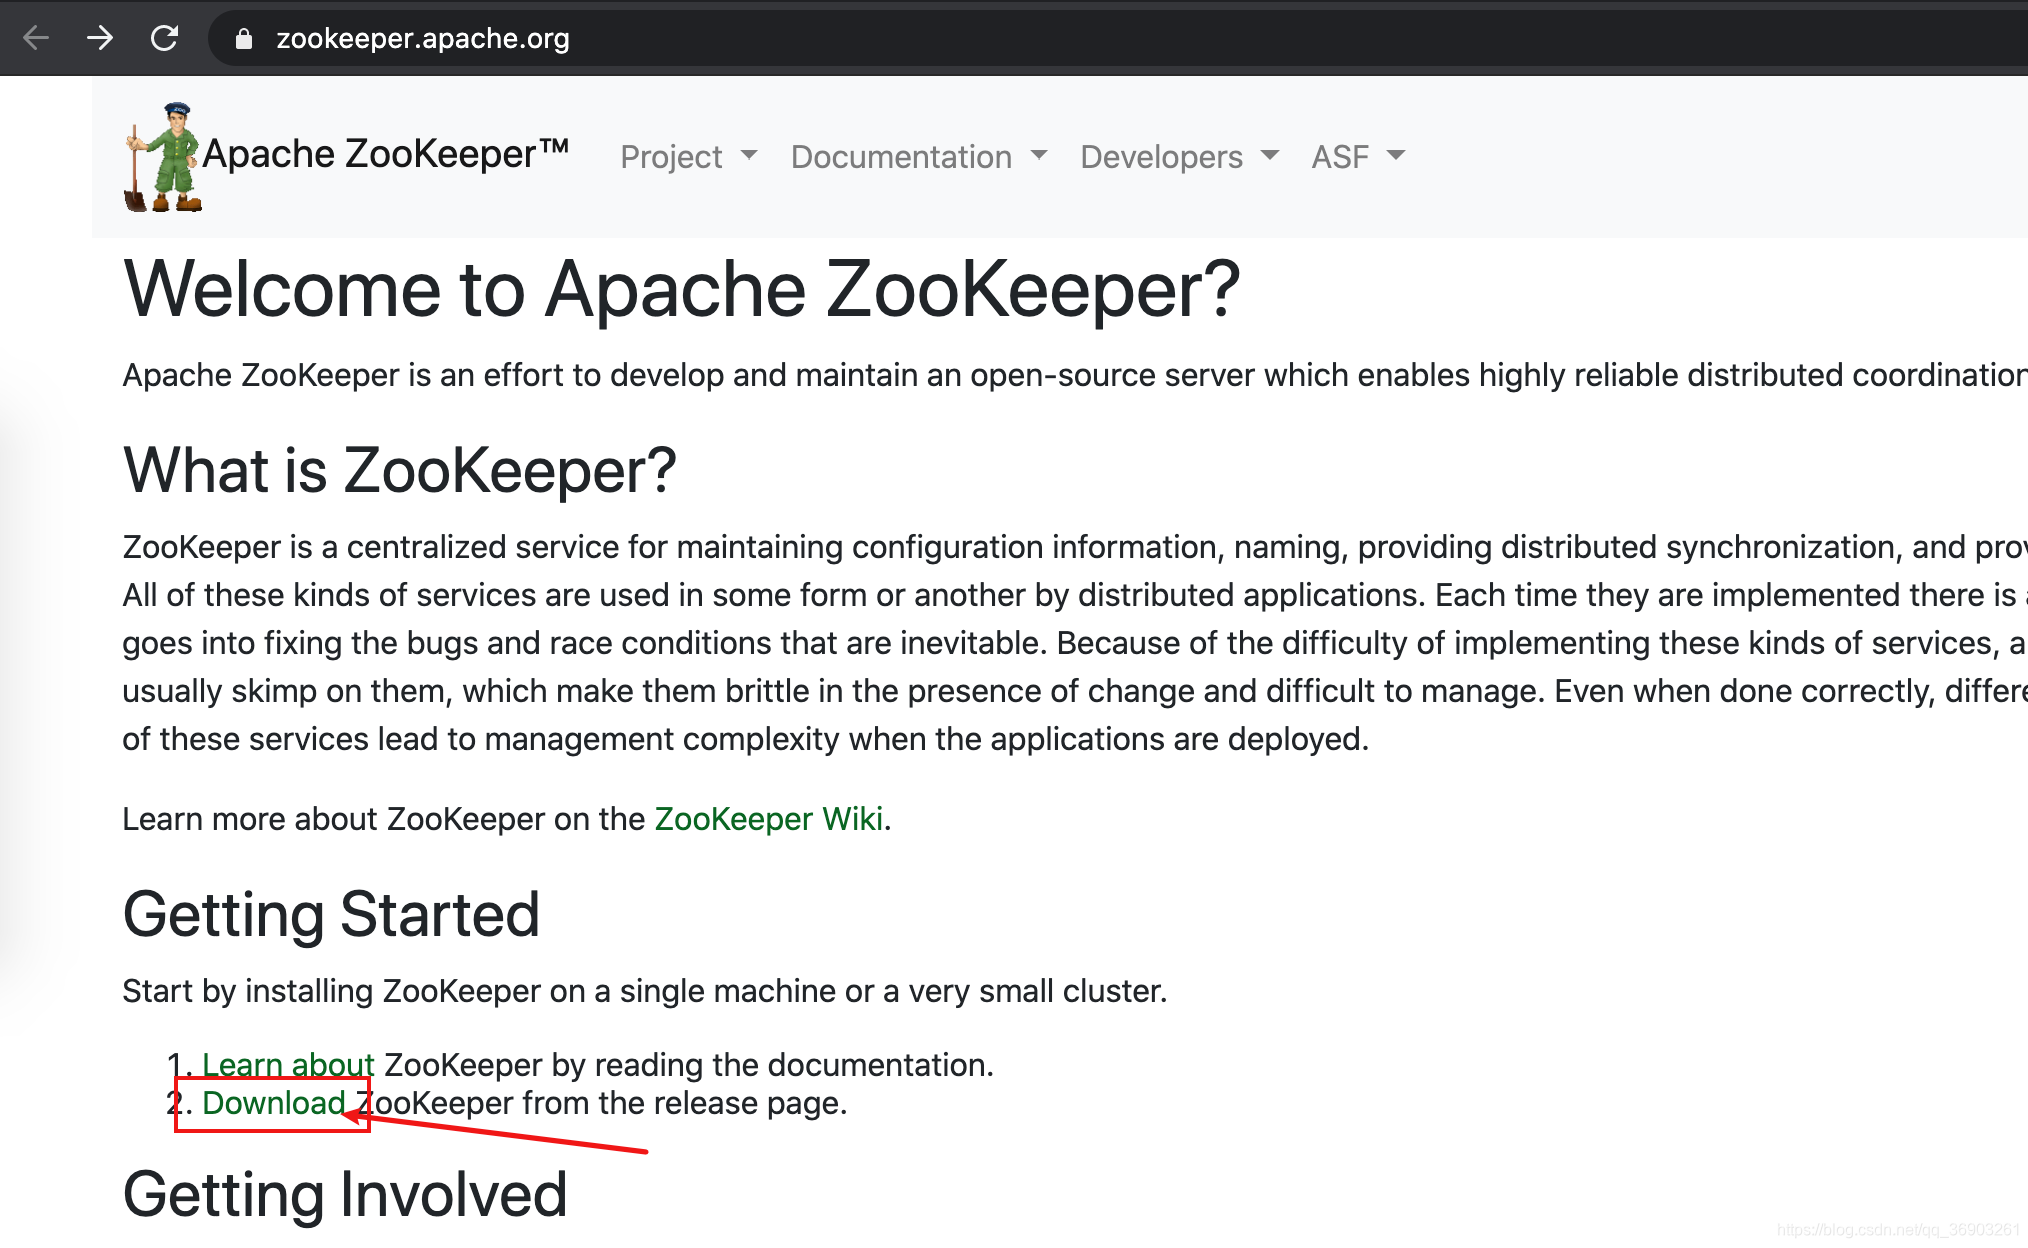Expand the Developers dropdown menu
Screen dimensions: 2028x1248
point(1180,157)
